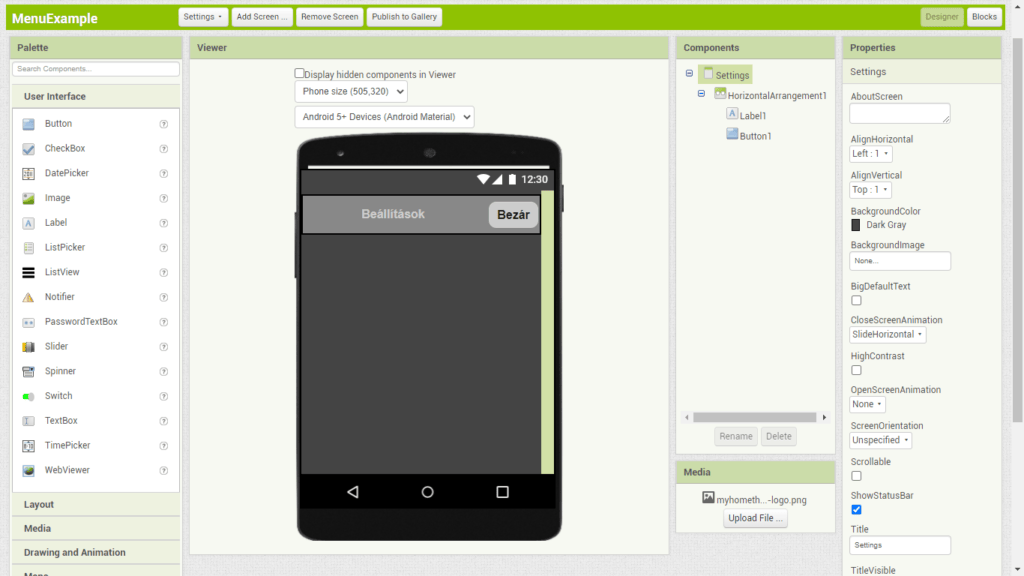Enable Display hidden components in Viewer
This screenshot has width=1024, height=576.
click(299, 73)
